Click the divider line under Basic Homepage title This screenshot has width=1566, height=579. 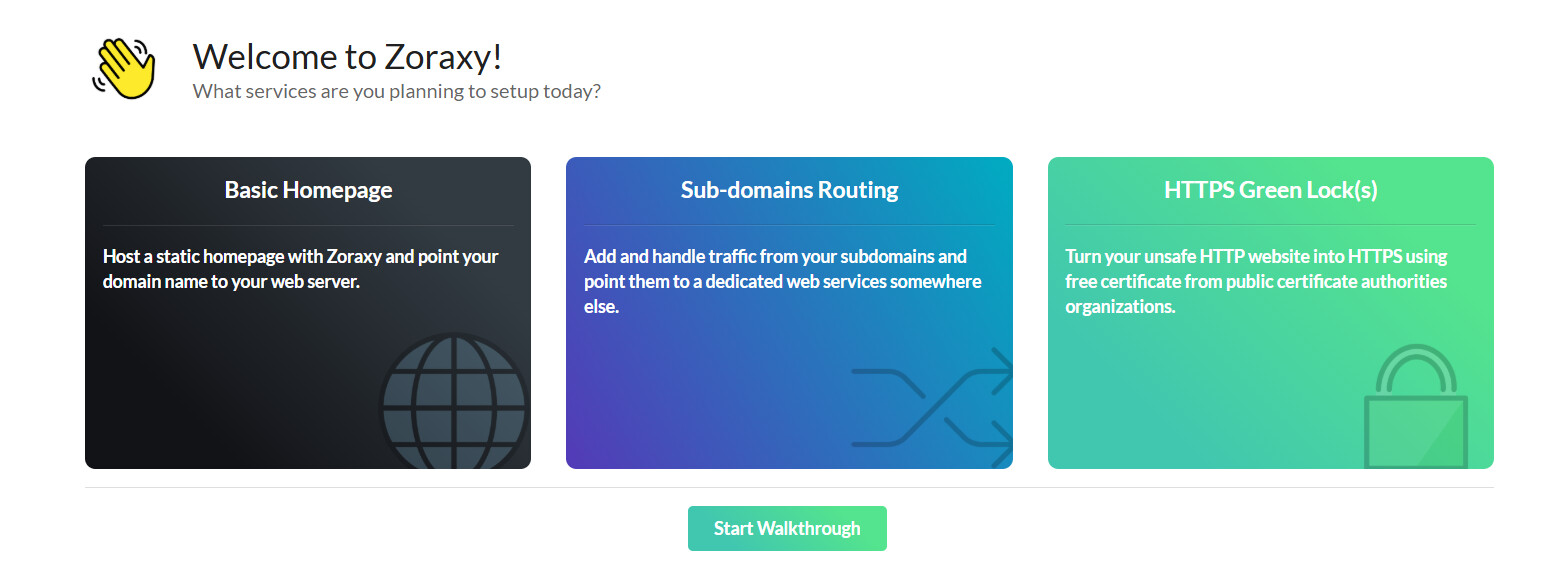pos(308,226)
